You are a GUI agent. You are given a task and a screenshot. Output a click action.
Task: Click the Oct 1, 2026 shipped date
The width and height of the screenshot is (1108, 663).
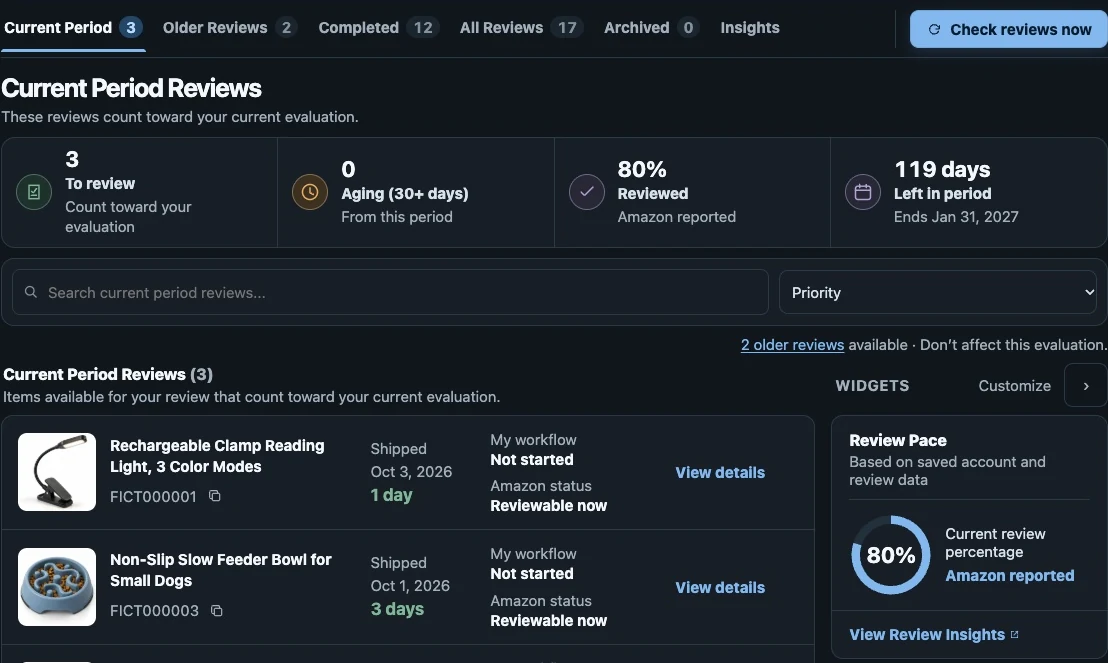[x=410, y=586]
